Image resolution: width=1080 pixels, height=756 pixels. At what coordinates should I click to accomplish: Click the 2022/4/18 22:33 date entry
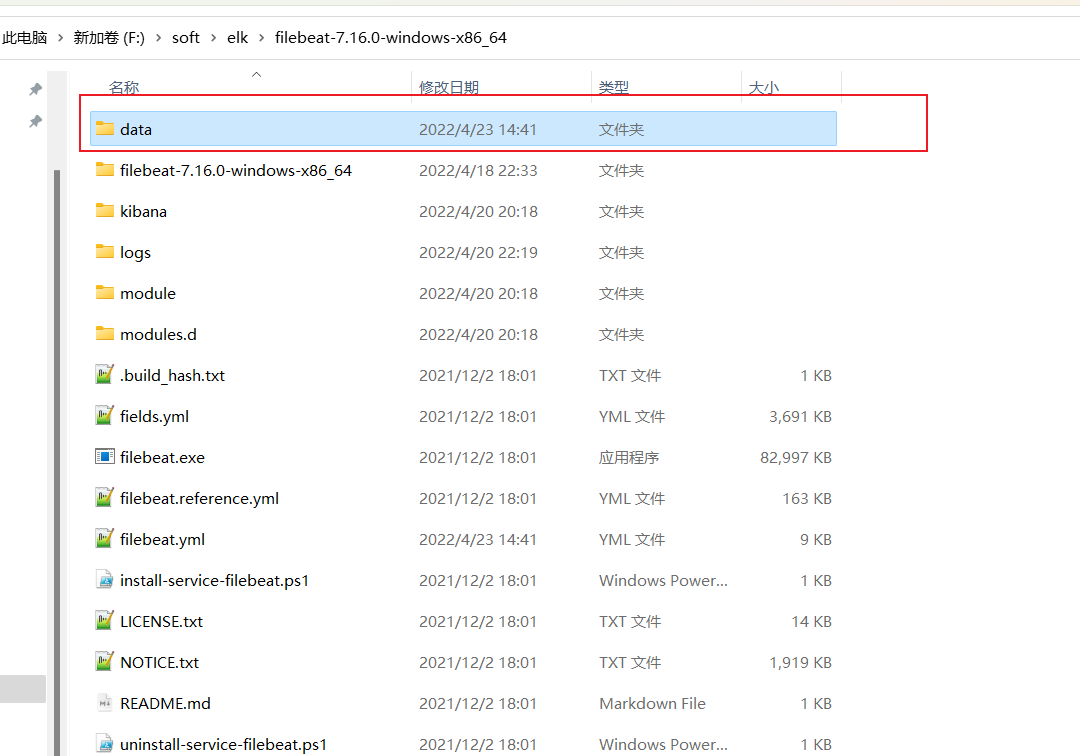click(x=478, y=171)
